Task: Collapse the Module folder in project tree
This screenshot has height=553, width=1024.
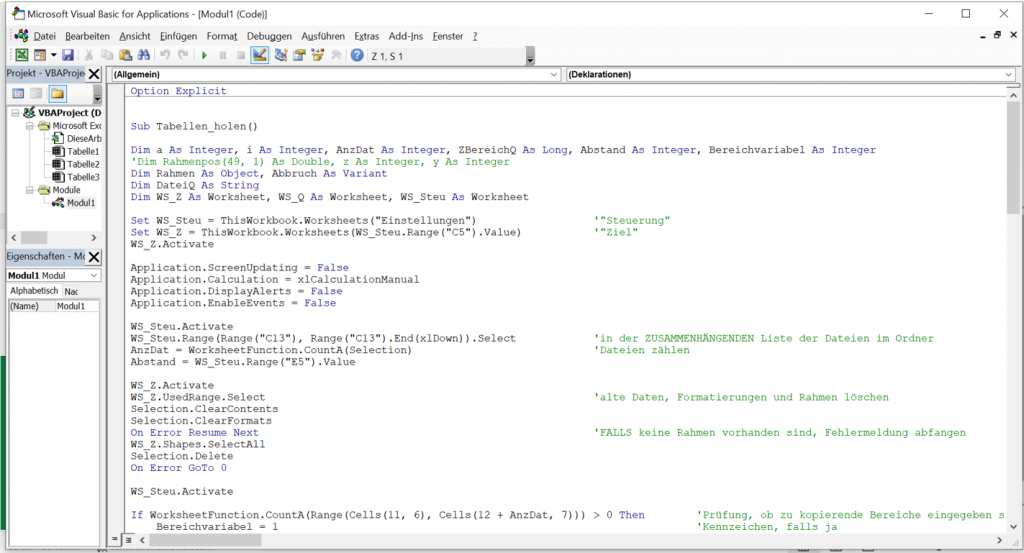Action: click(30, 190)
